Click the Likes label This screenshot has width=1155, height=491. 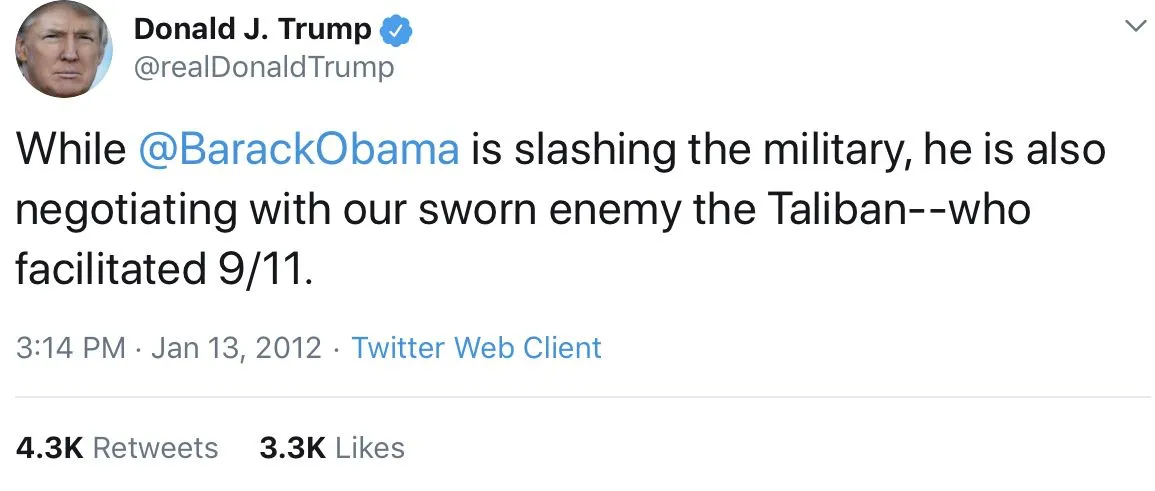[x=370, y=447]
